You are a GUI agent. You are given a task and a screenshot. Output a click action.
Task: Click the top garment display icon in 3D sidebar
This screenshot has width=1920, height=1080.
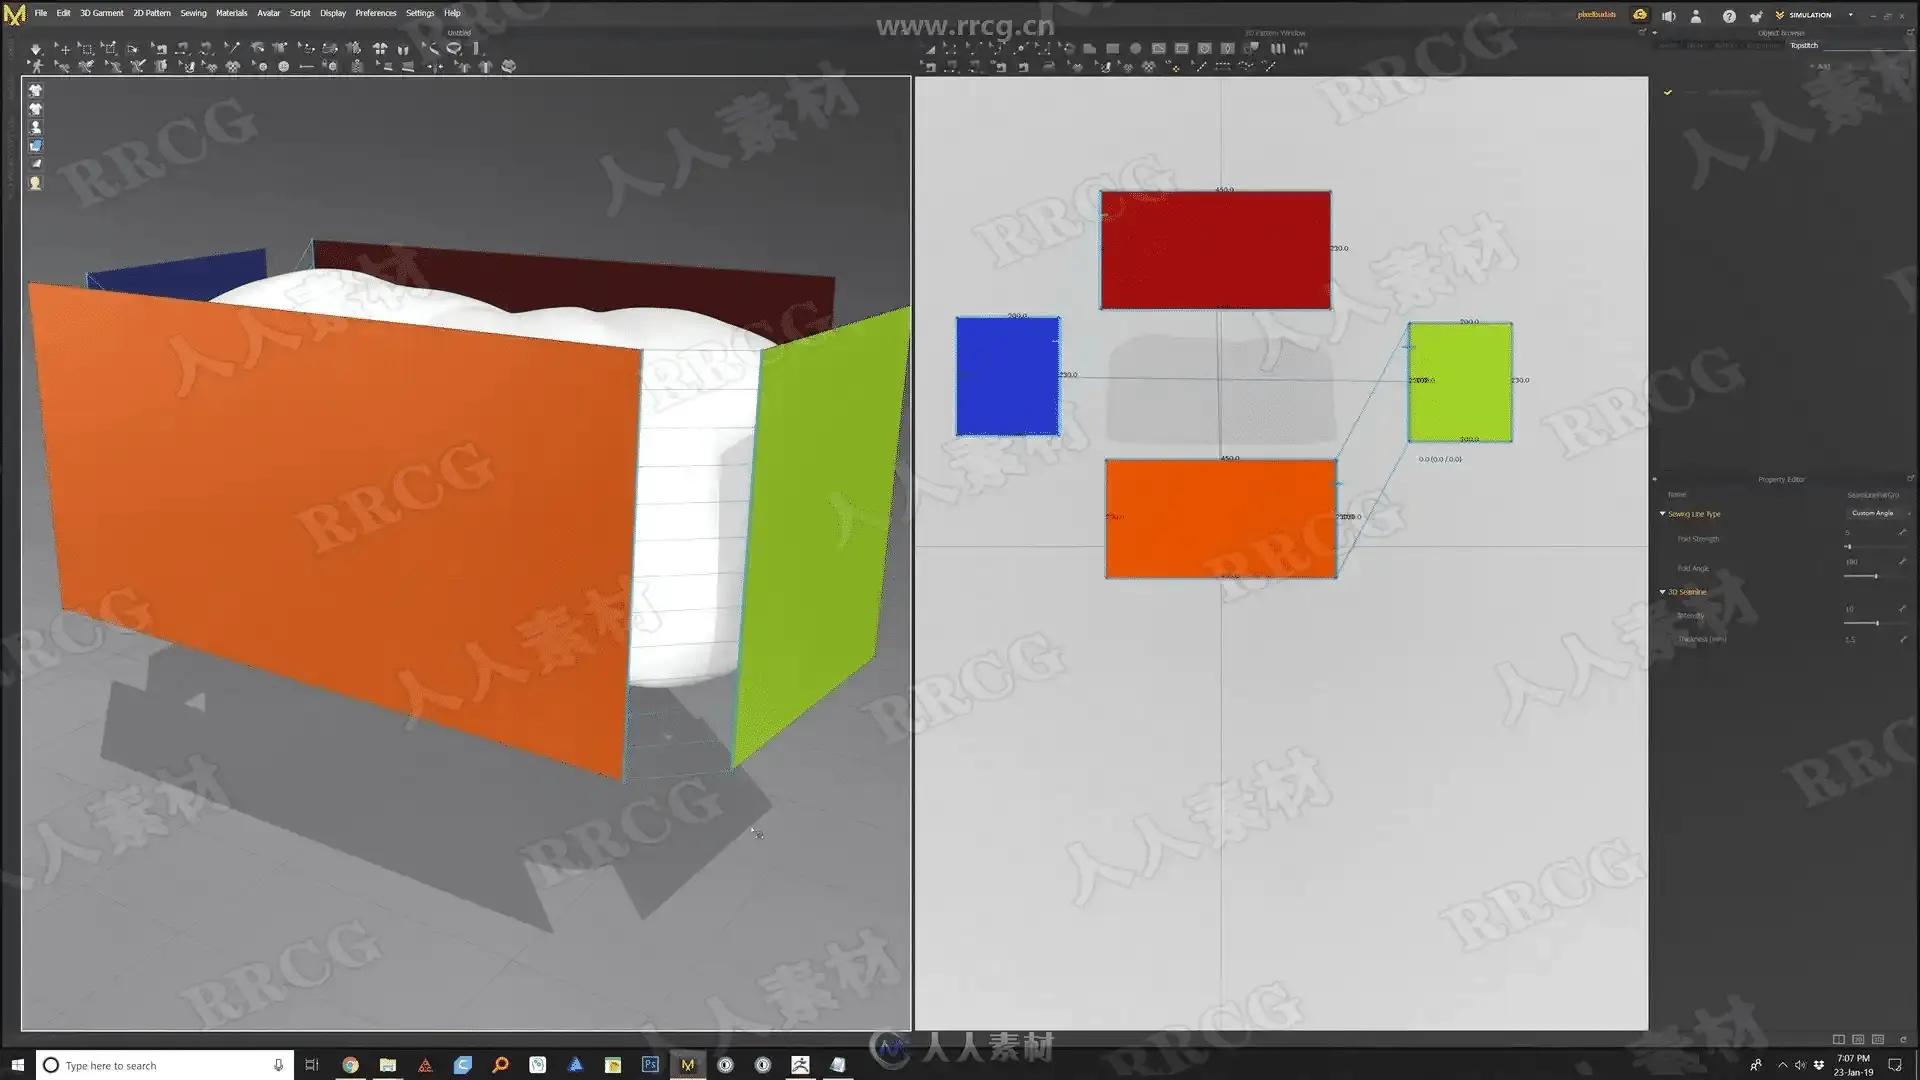(35, 90)
